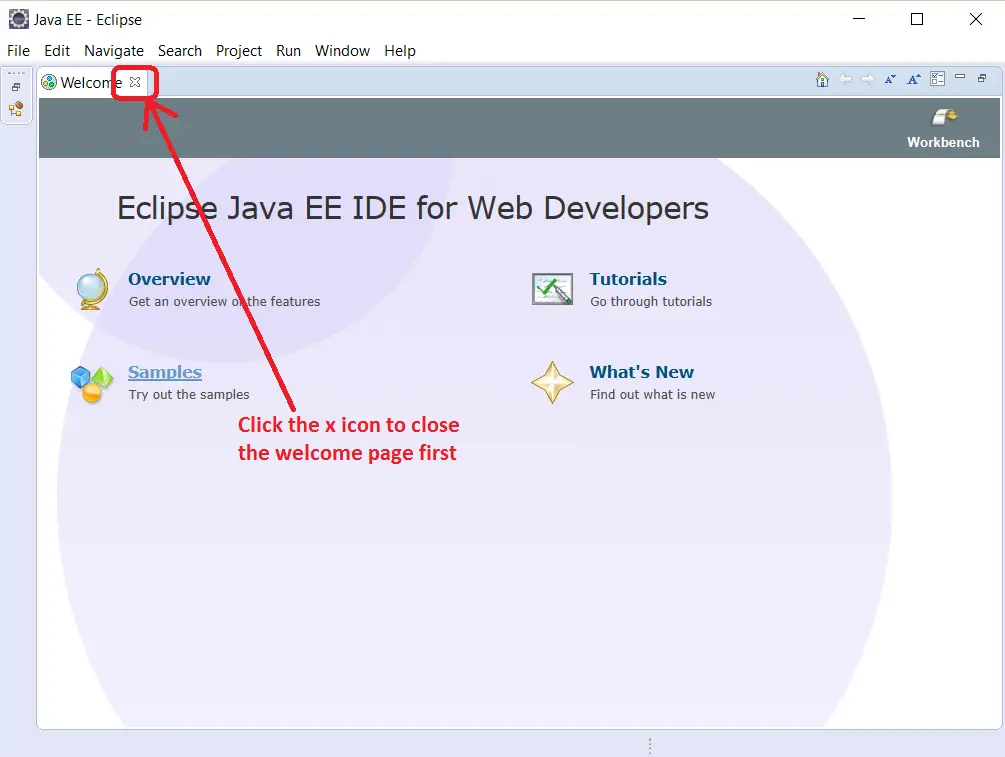Magnify font size with the large A icon

tap(913, 79)
